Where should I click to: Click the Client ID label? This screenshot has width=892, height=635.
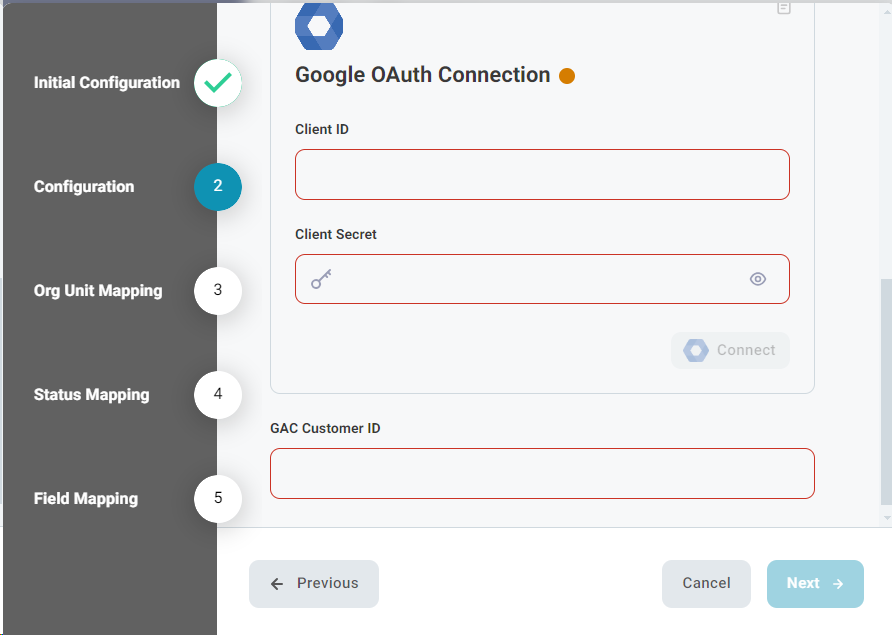(322, 130)
